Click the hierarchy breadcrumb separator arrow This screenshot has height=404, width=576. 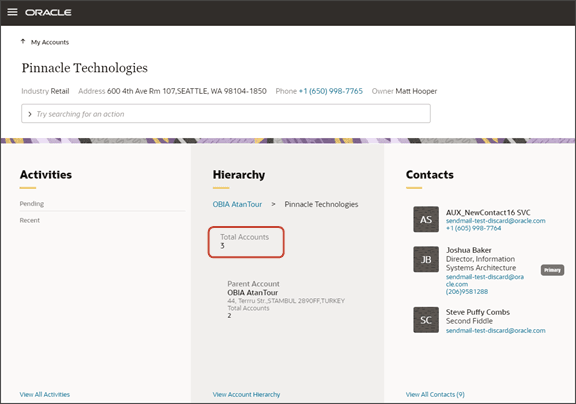273,204
